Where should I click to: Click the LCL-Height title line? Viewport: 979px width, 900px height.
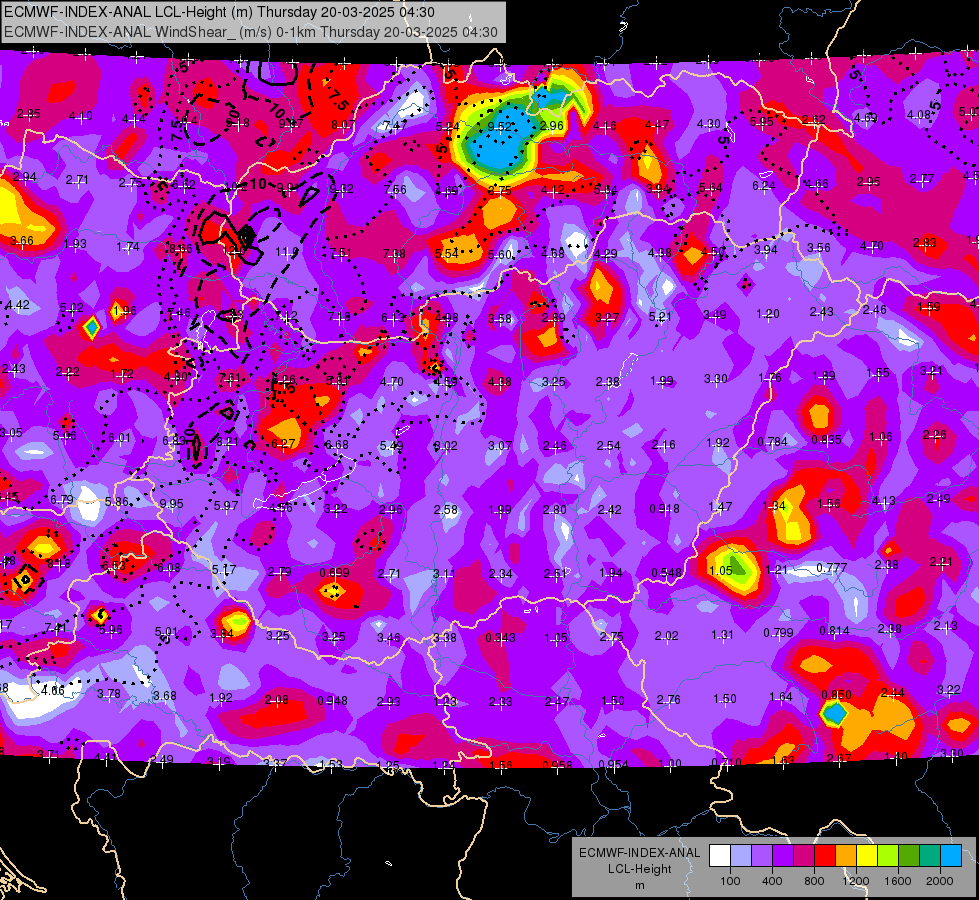point(219,12)
